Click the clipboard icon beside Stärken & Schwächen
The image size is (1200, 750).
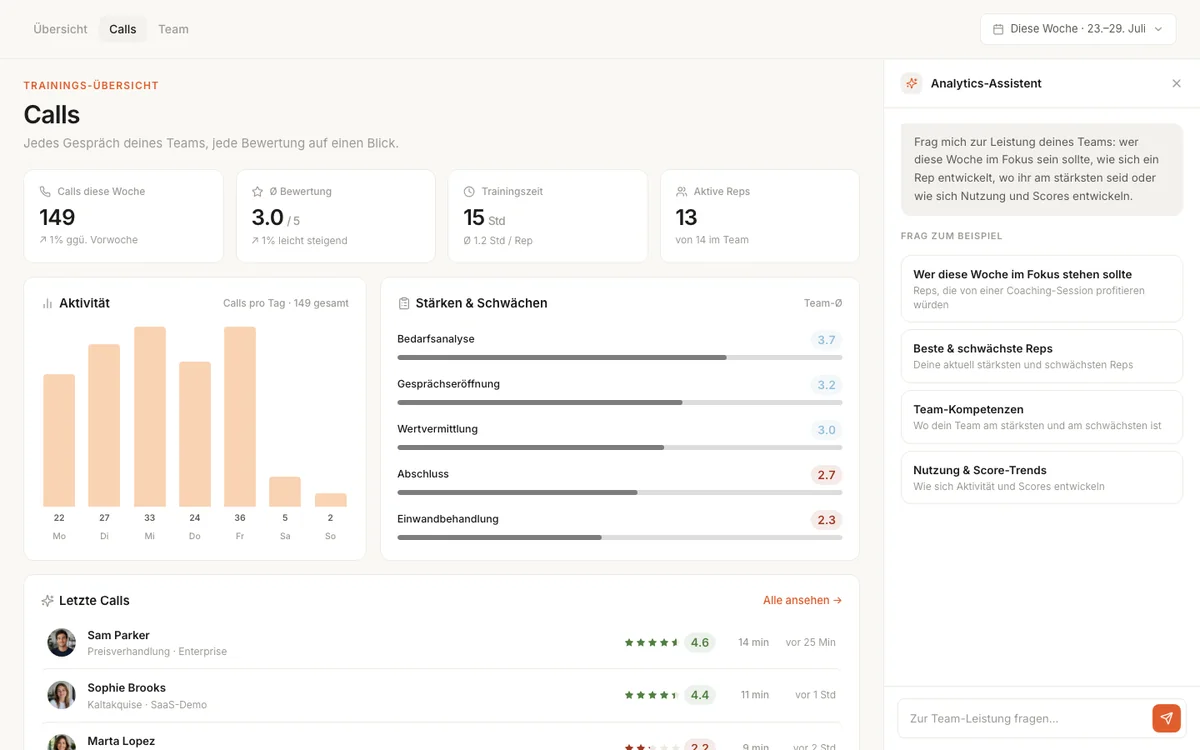coord(404,303)
